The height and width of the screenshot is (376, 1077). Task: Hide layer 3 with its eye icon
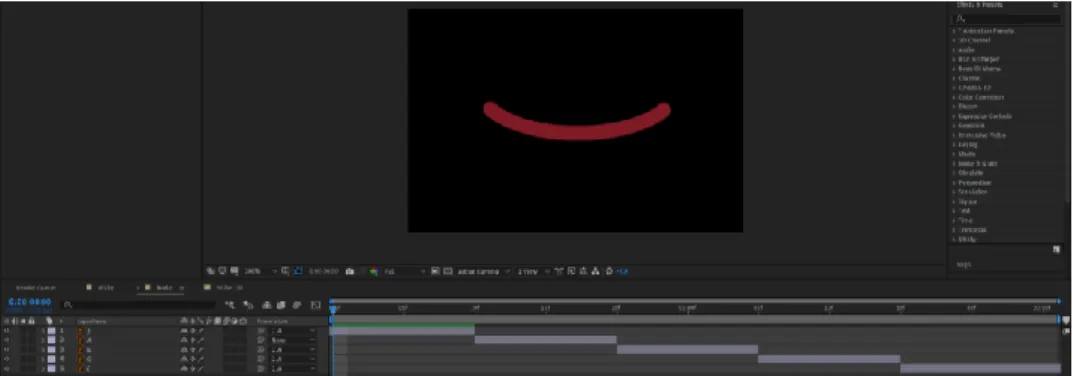click(7, 349)
